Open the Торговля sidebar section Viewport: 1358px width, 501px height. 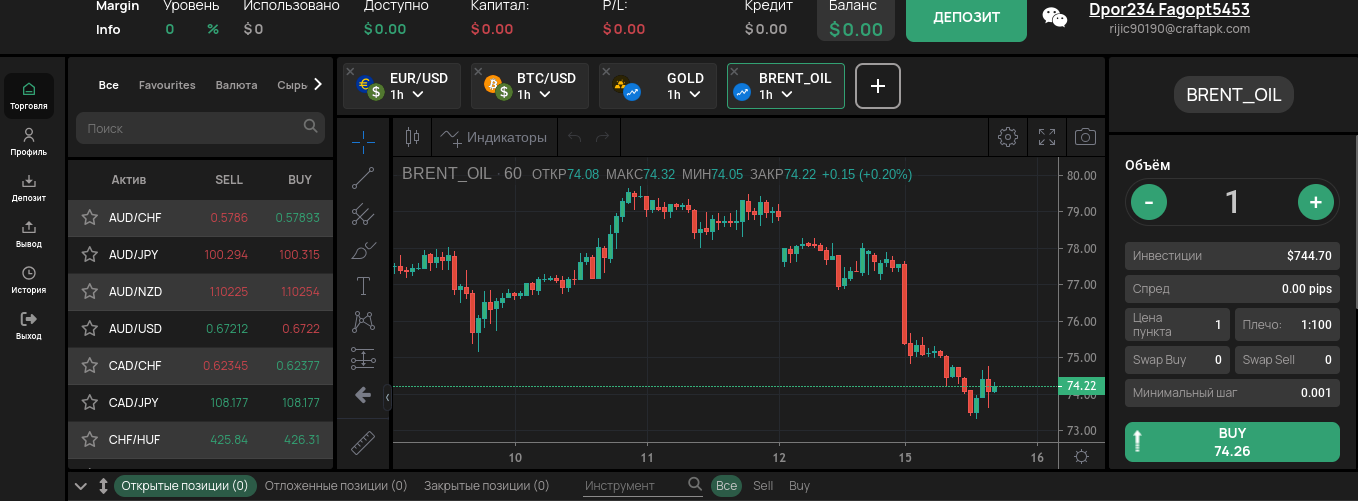(x=28, y=95)
